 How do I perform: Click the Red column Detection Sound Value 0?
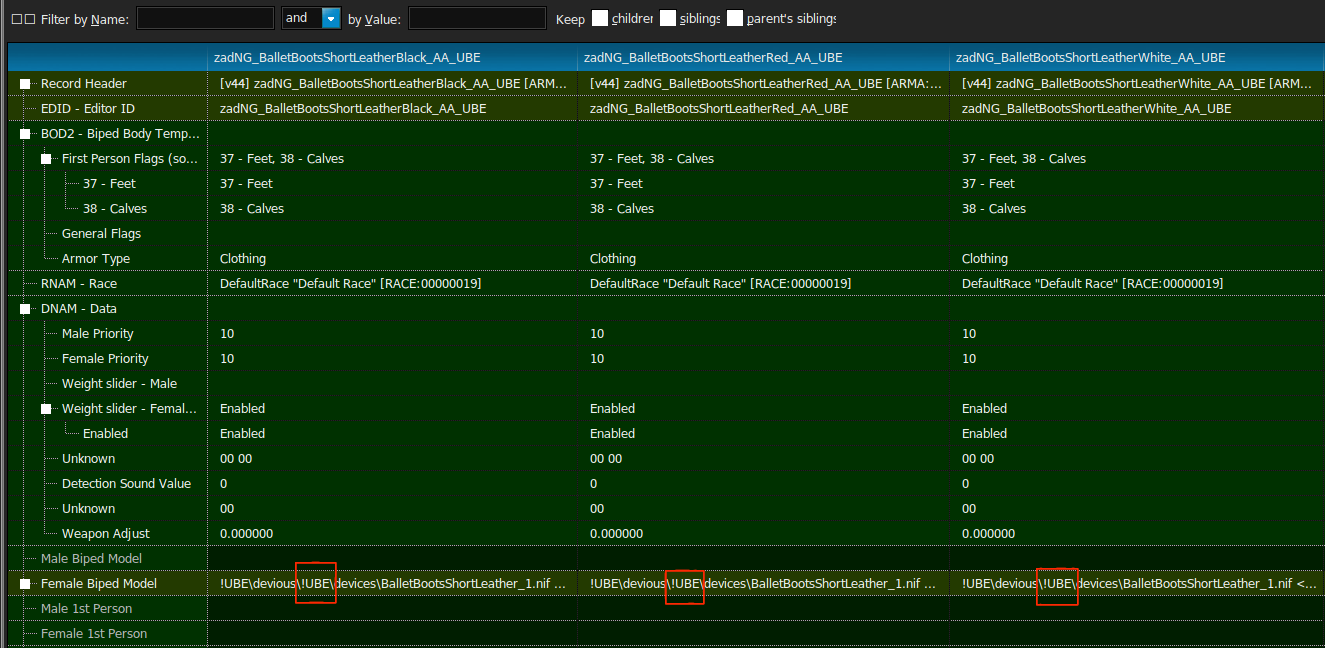594,484
